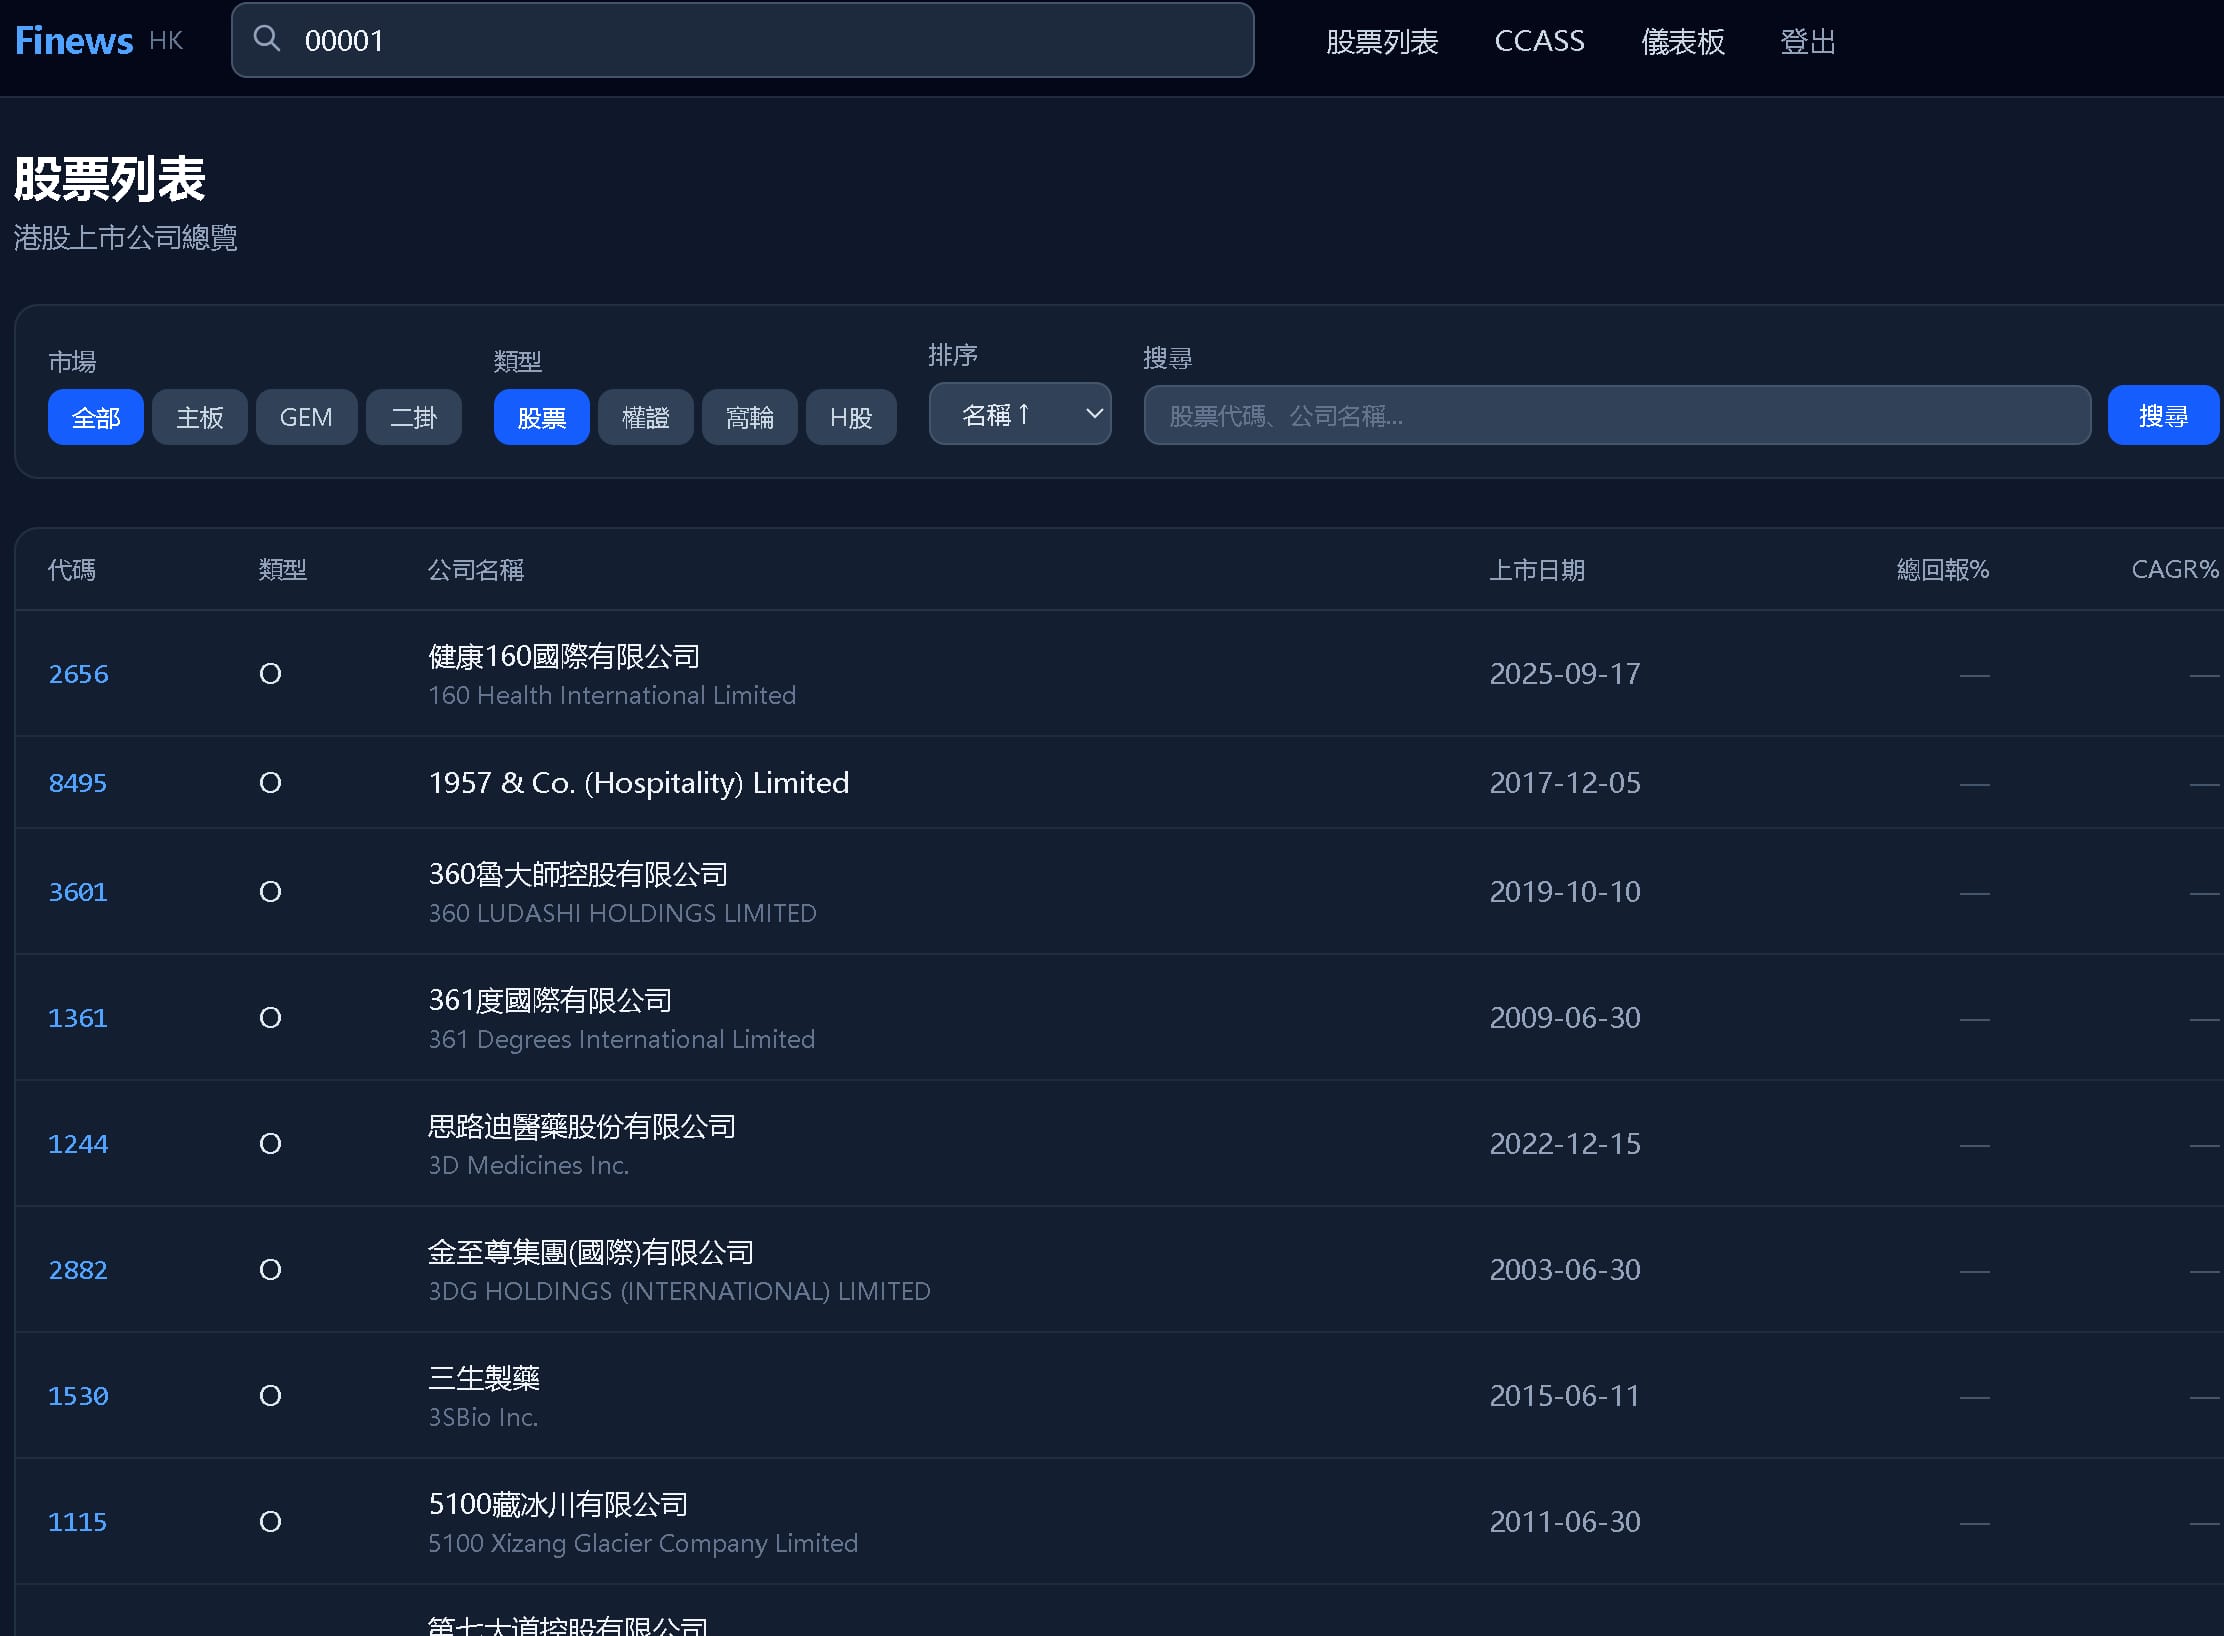This screenshot has width=2224, height=1636.
Task: Click 健康160國際有限公司 company name
Action: click(x=564, y=656)
